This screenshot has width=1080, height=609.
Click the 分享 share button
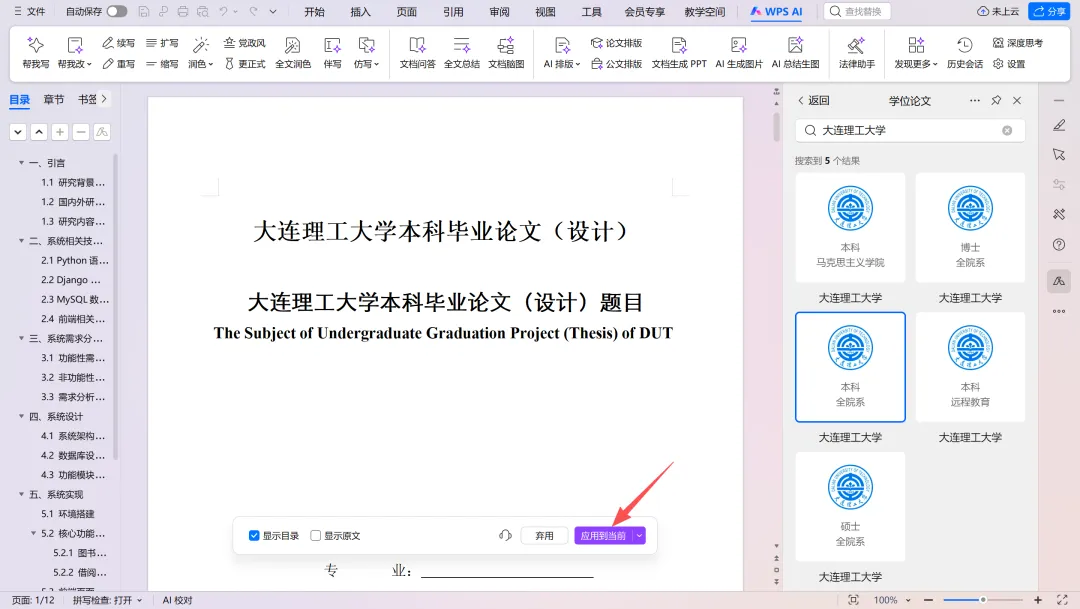1049,11
